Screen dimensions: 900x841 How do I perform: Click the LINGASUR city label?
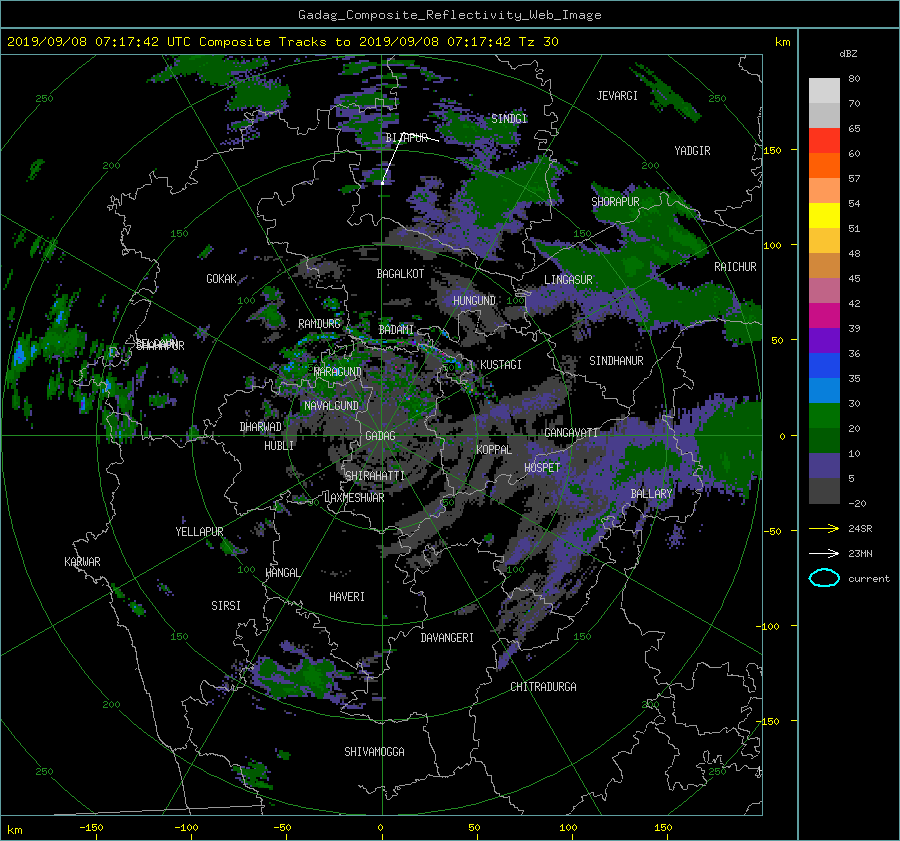click(x=568, y=280)
